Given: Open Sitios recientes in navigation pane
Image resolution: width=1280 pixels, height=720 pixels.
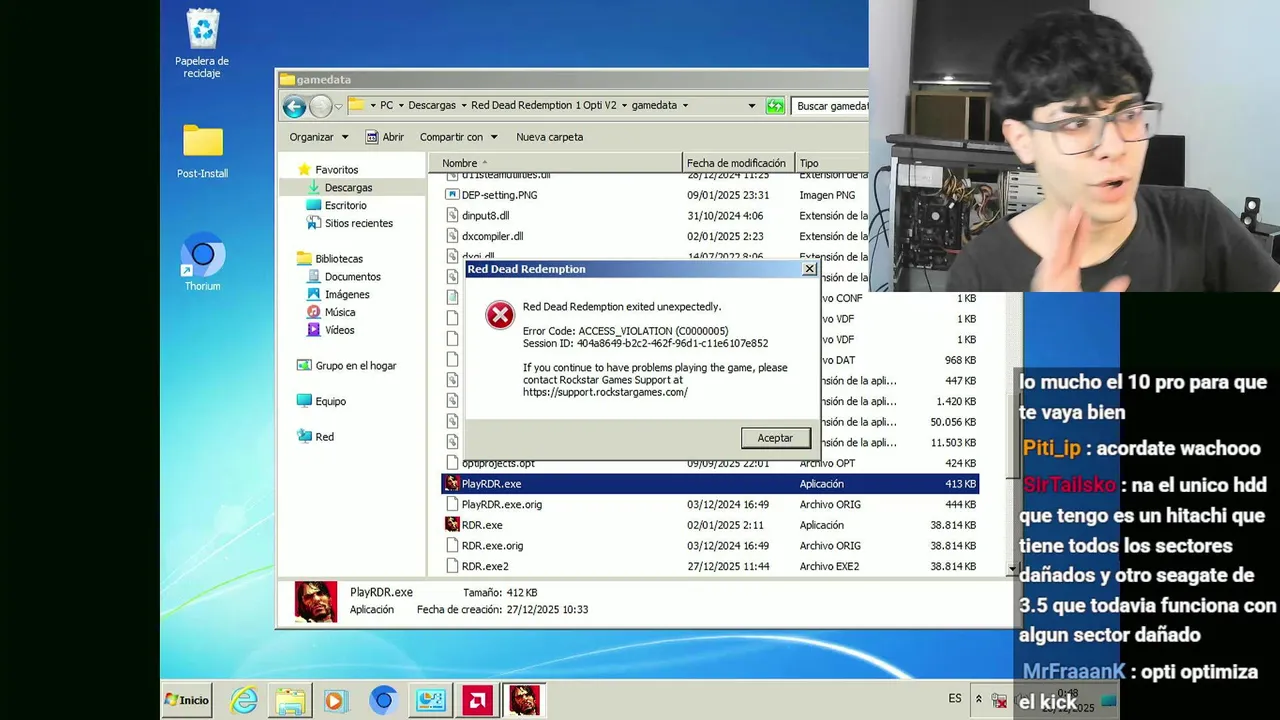Looking at the screenshot, I should click(x=358, y=224).
